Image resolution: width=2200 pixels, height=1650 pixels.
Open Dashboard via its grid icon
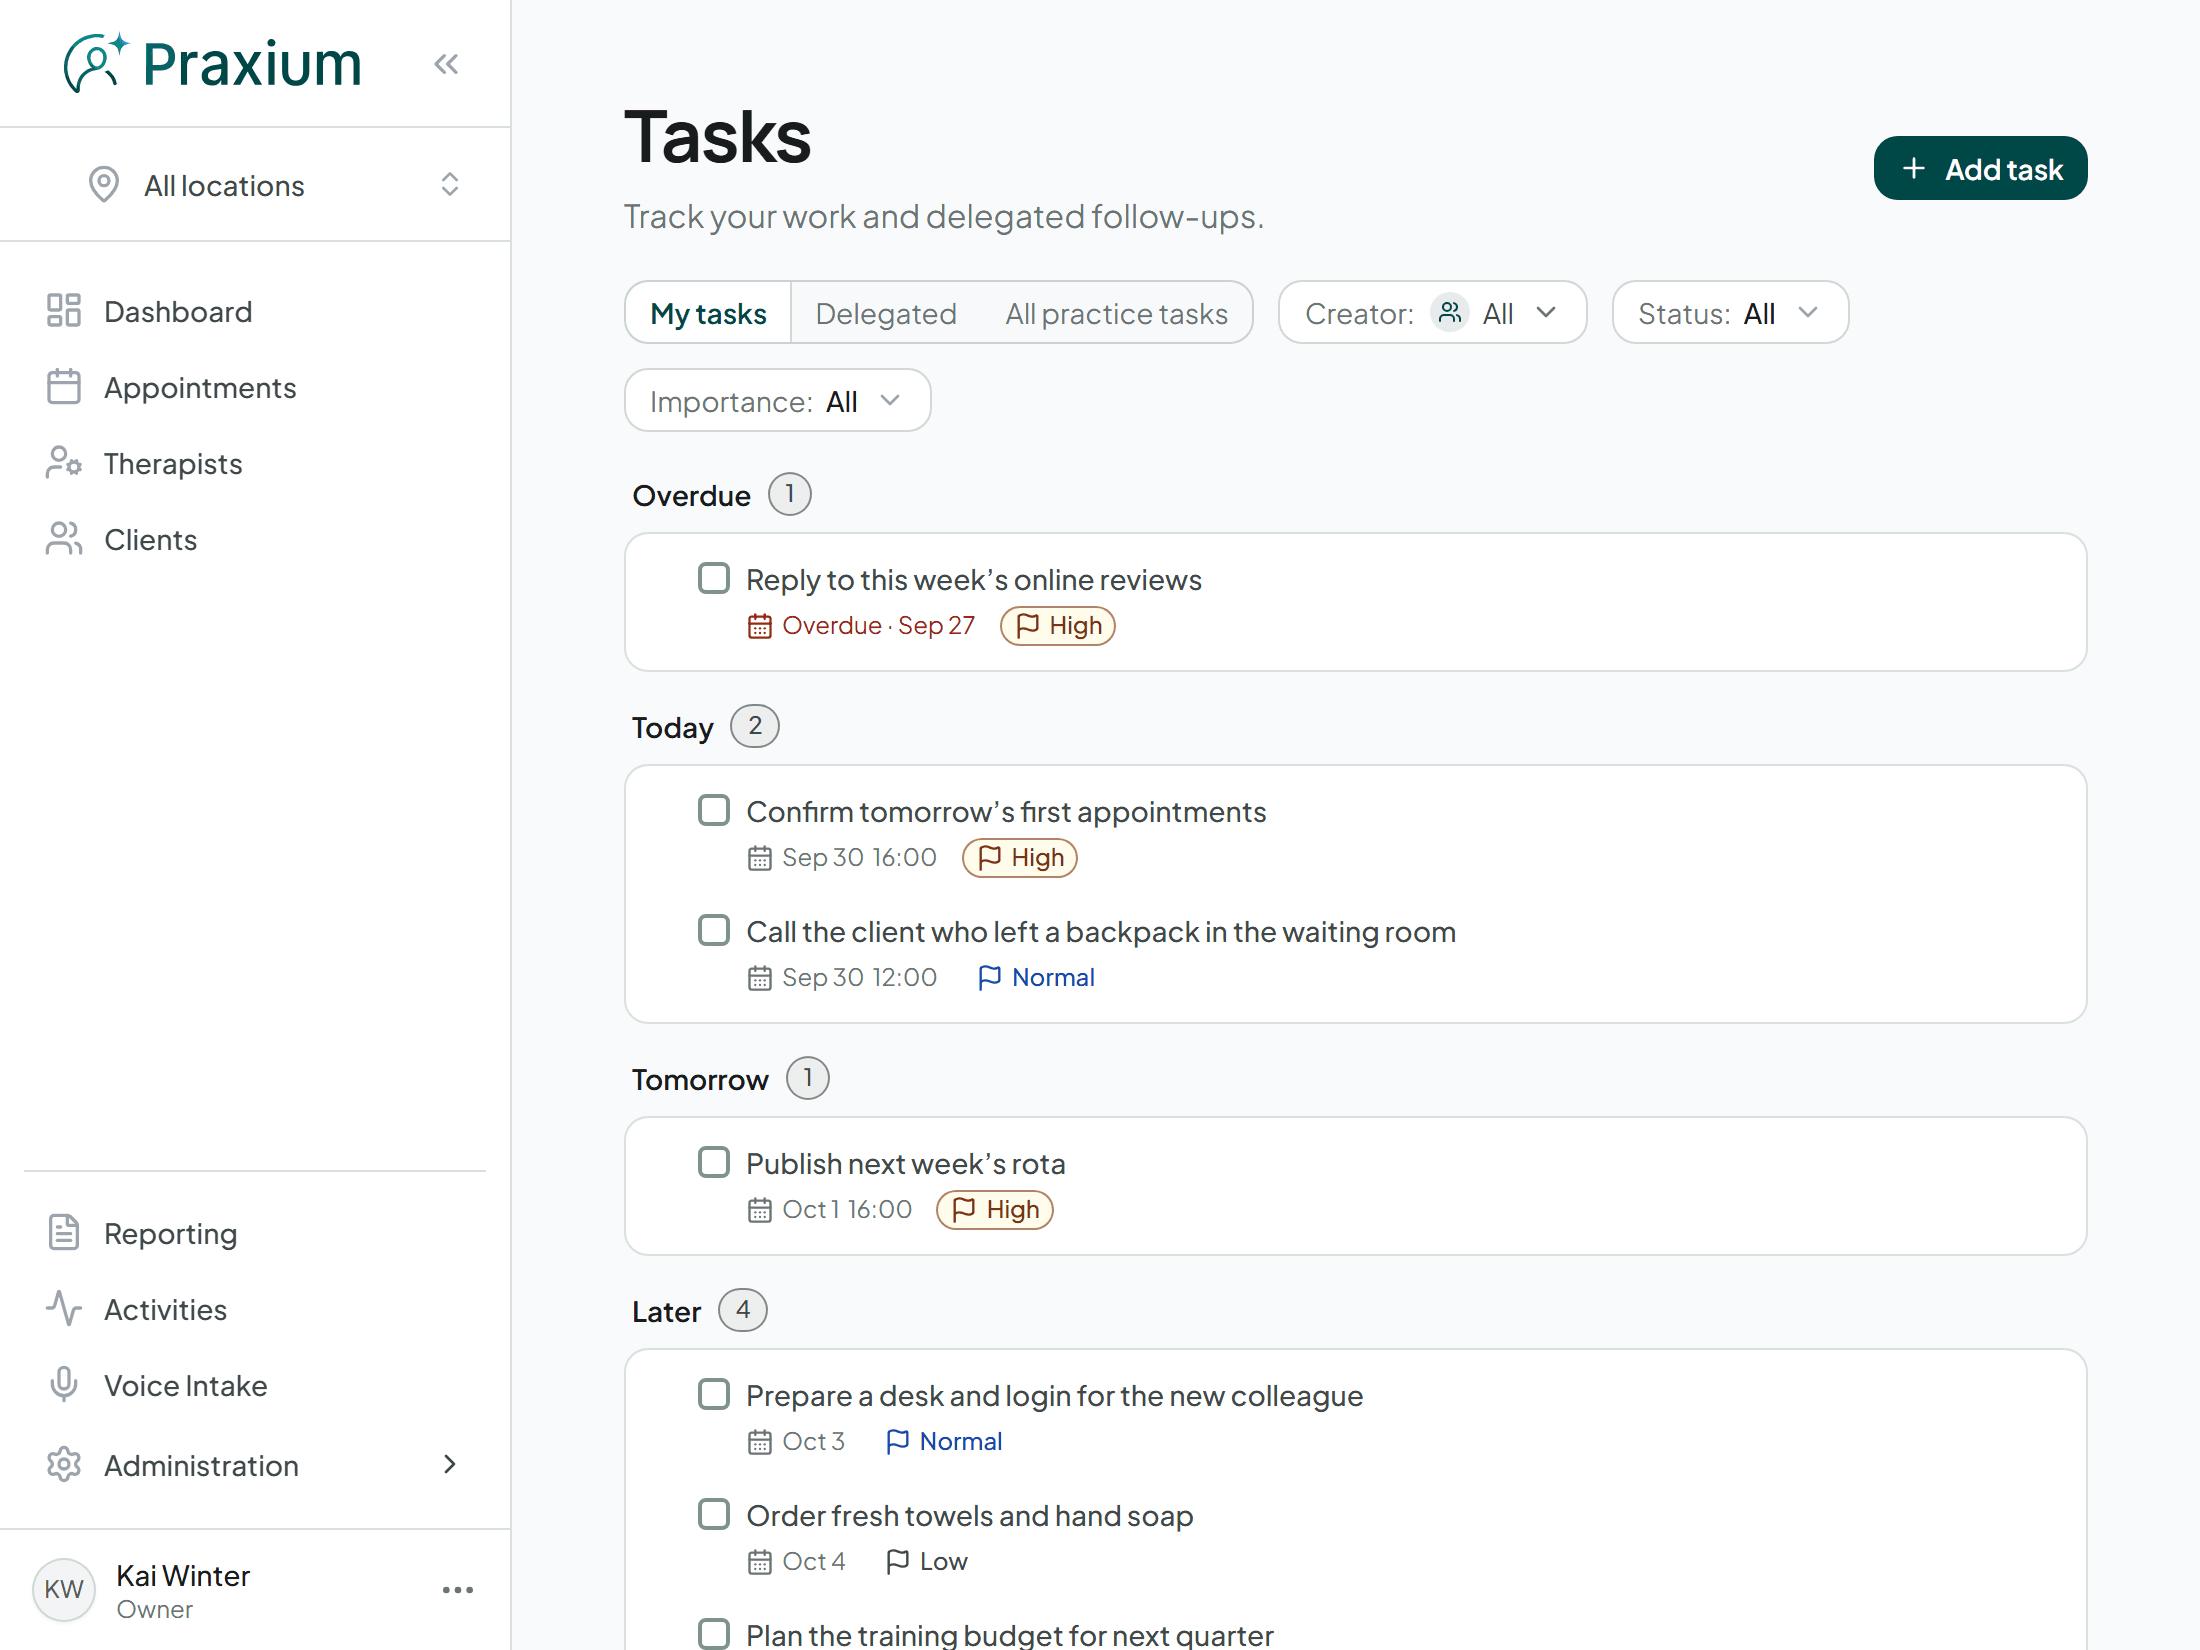coord(64,311)
